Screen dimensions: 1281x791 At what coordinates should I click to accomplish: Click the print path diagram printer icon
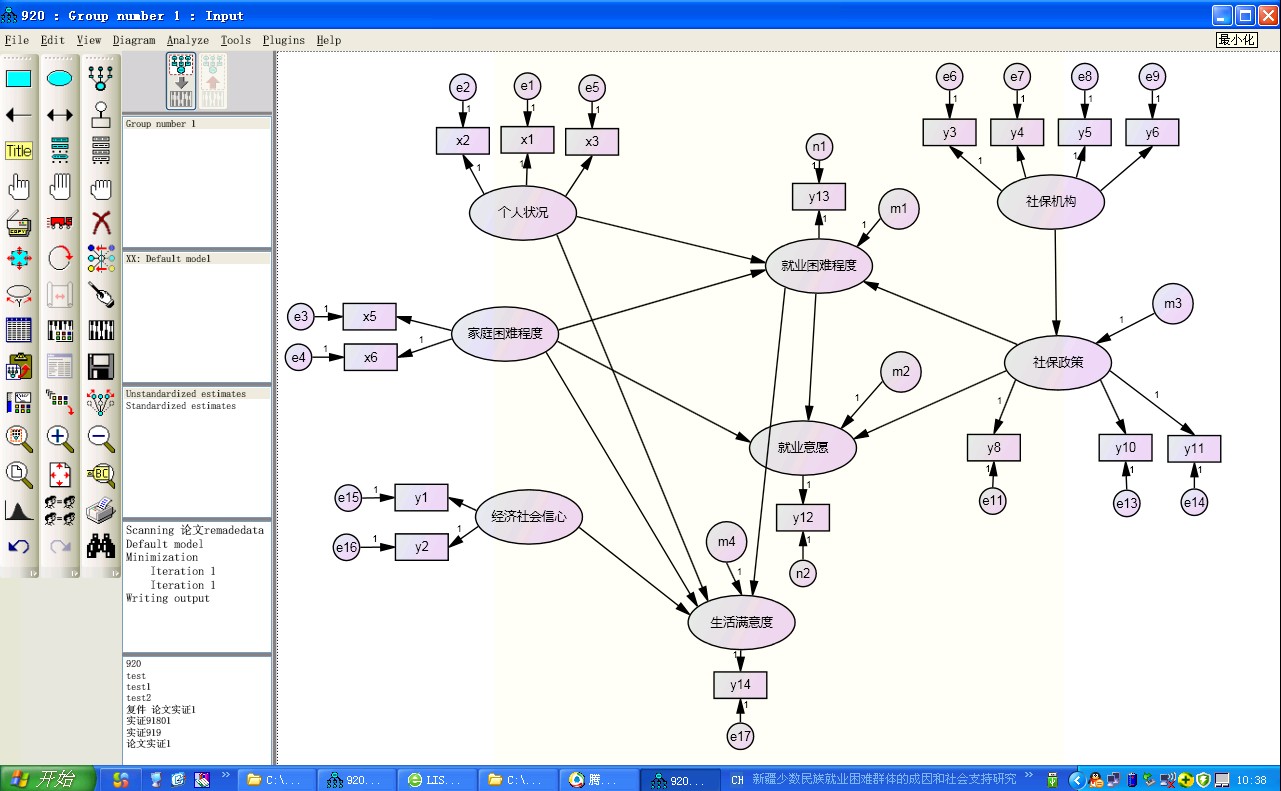[100, 510]
